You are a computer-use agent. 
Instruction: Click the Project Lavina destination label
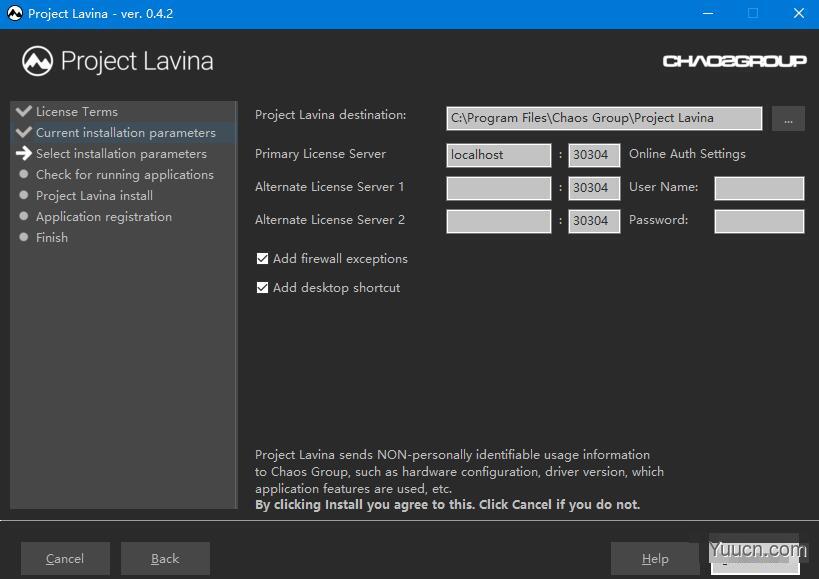330,115
